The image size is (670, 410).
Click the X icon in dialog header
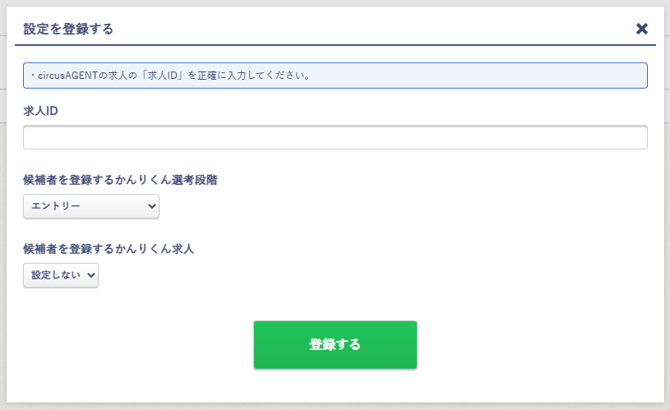tap(642, 28)
